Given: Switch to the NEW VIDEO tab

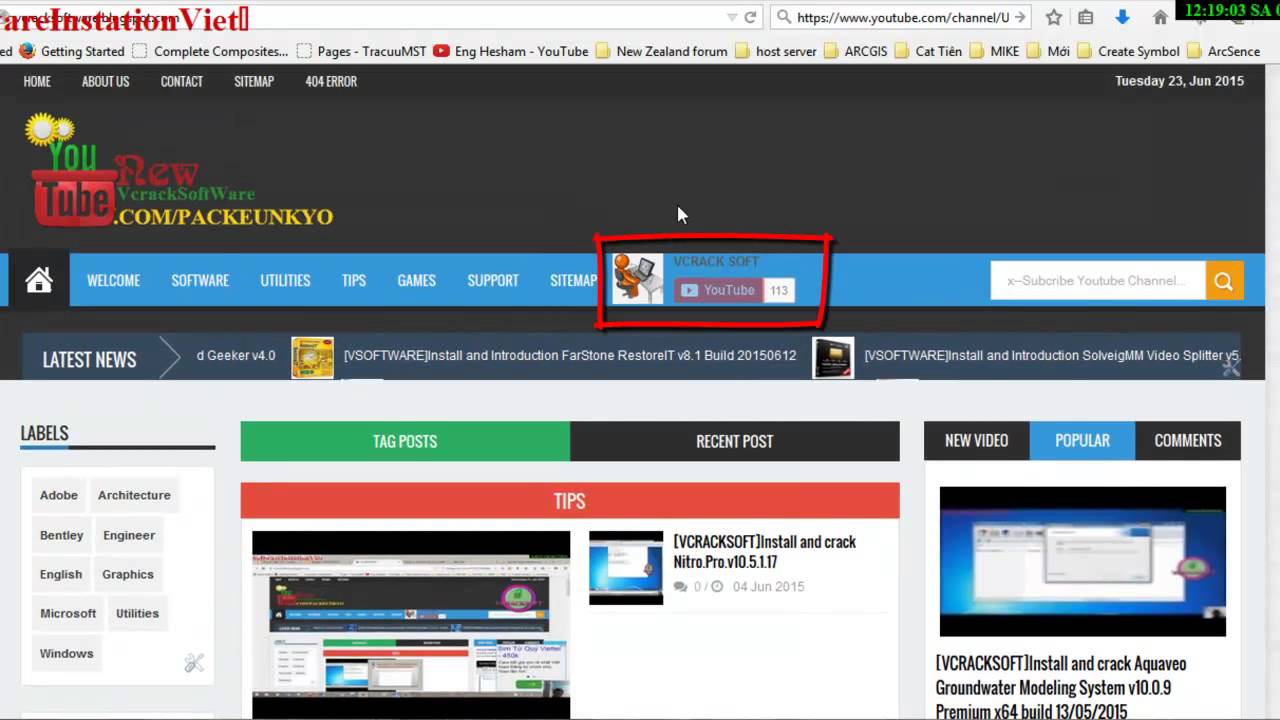Looking at the screenshot, I should 977,441.
